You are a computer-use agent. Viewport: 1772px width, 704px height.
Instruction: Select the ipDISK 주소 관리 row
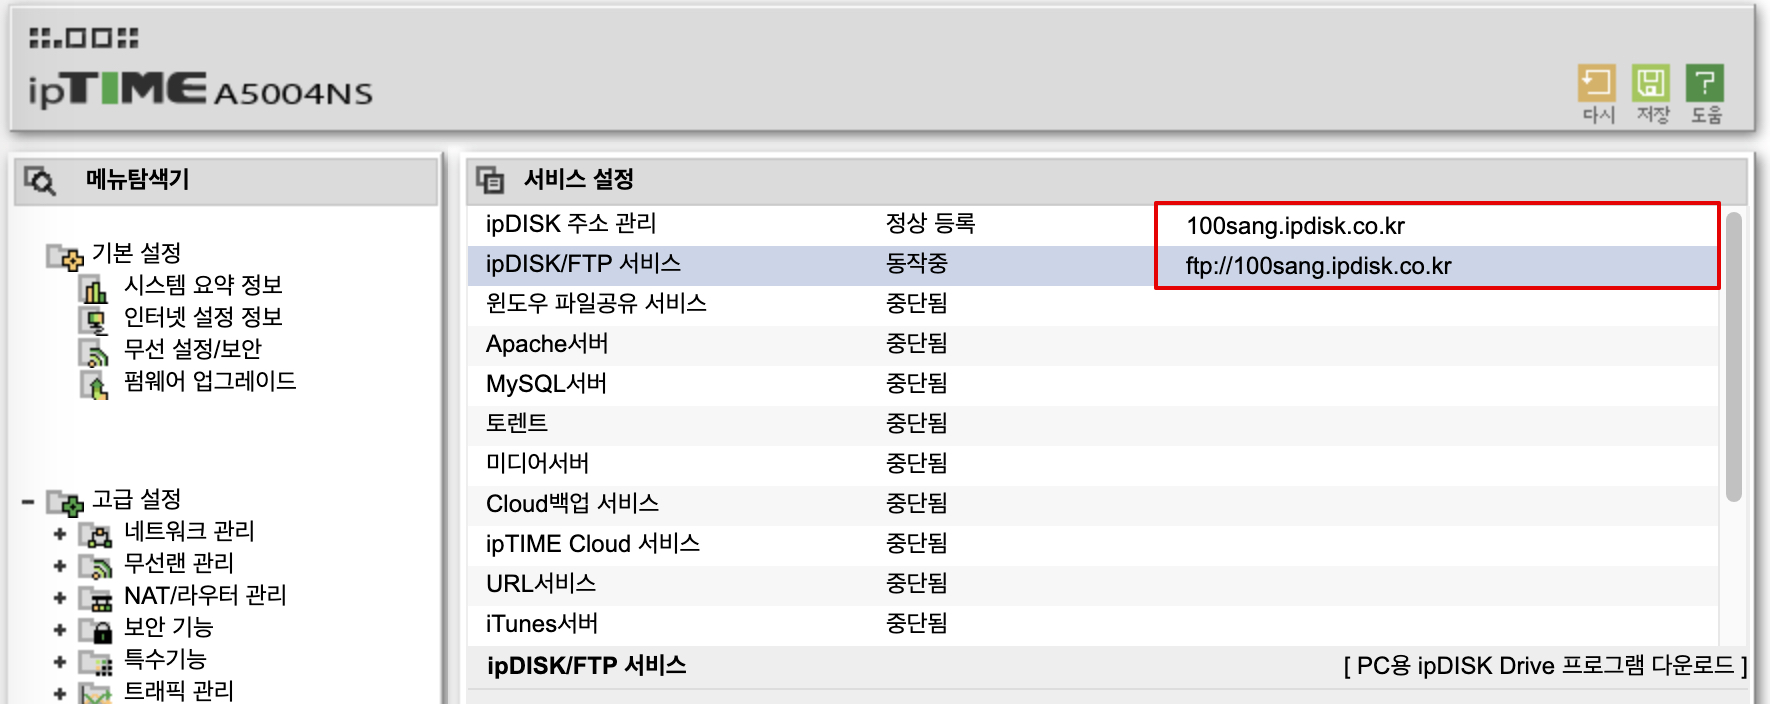click(x=1093, y=225)
